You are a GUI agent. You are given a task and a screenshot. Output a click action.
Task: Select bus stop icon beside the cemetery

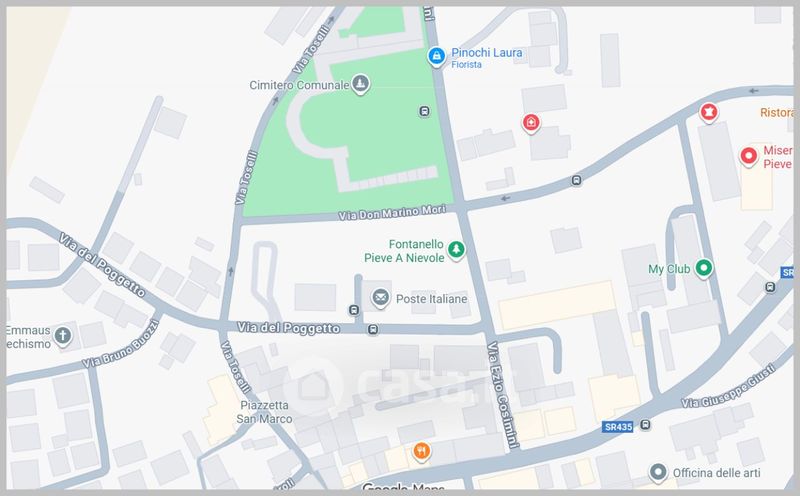424,111
